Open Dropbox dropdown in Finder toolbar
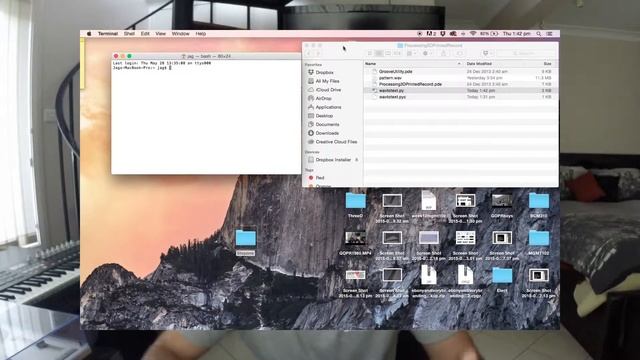The image size is (640, 360). pyautogui.click(x=487, y=53)
